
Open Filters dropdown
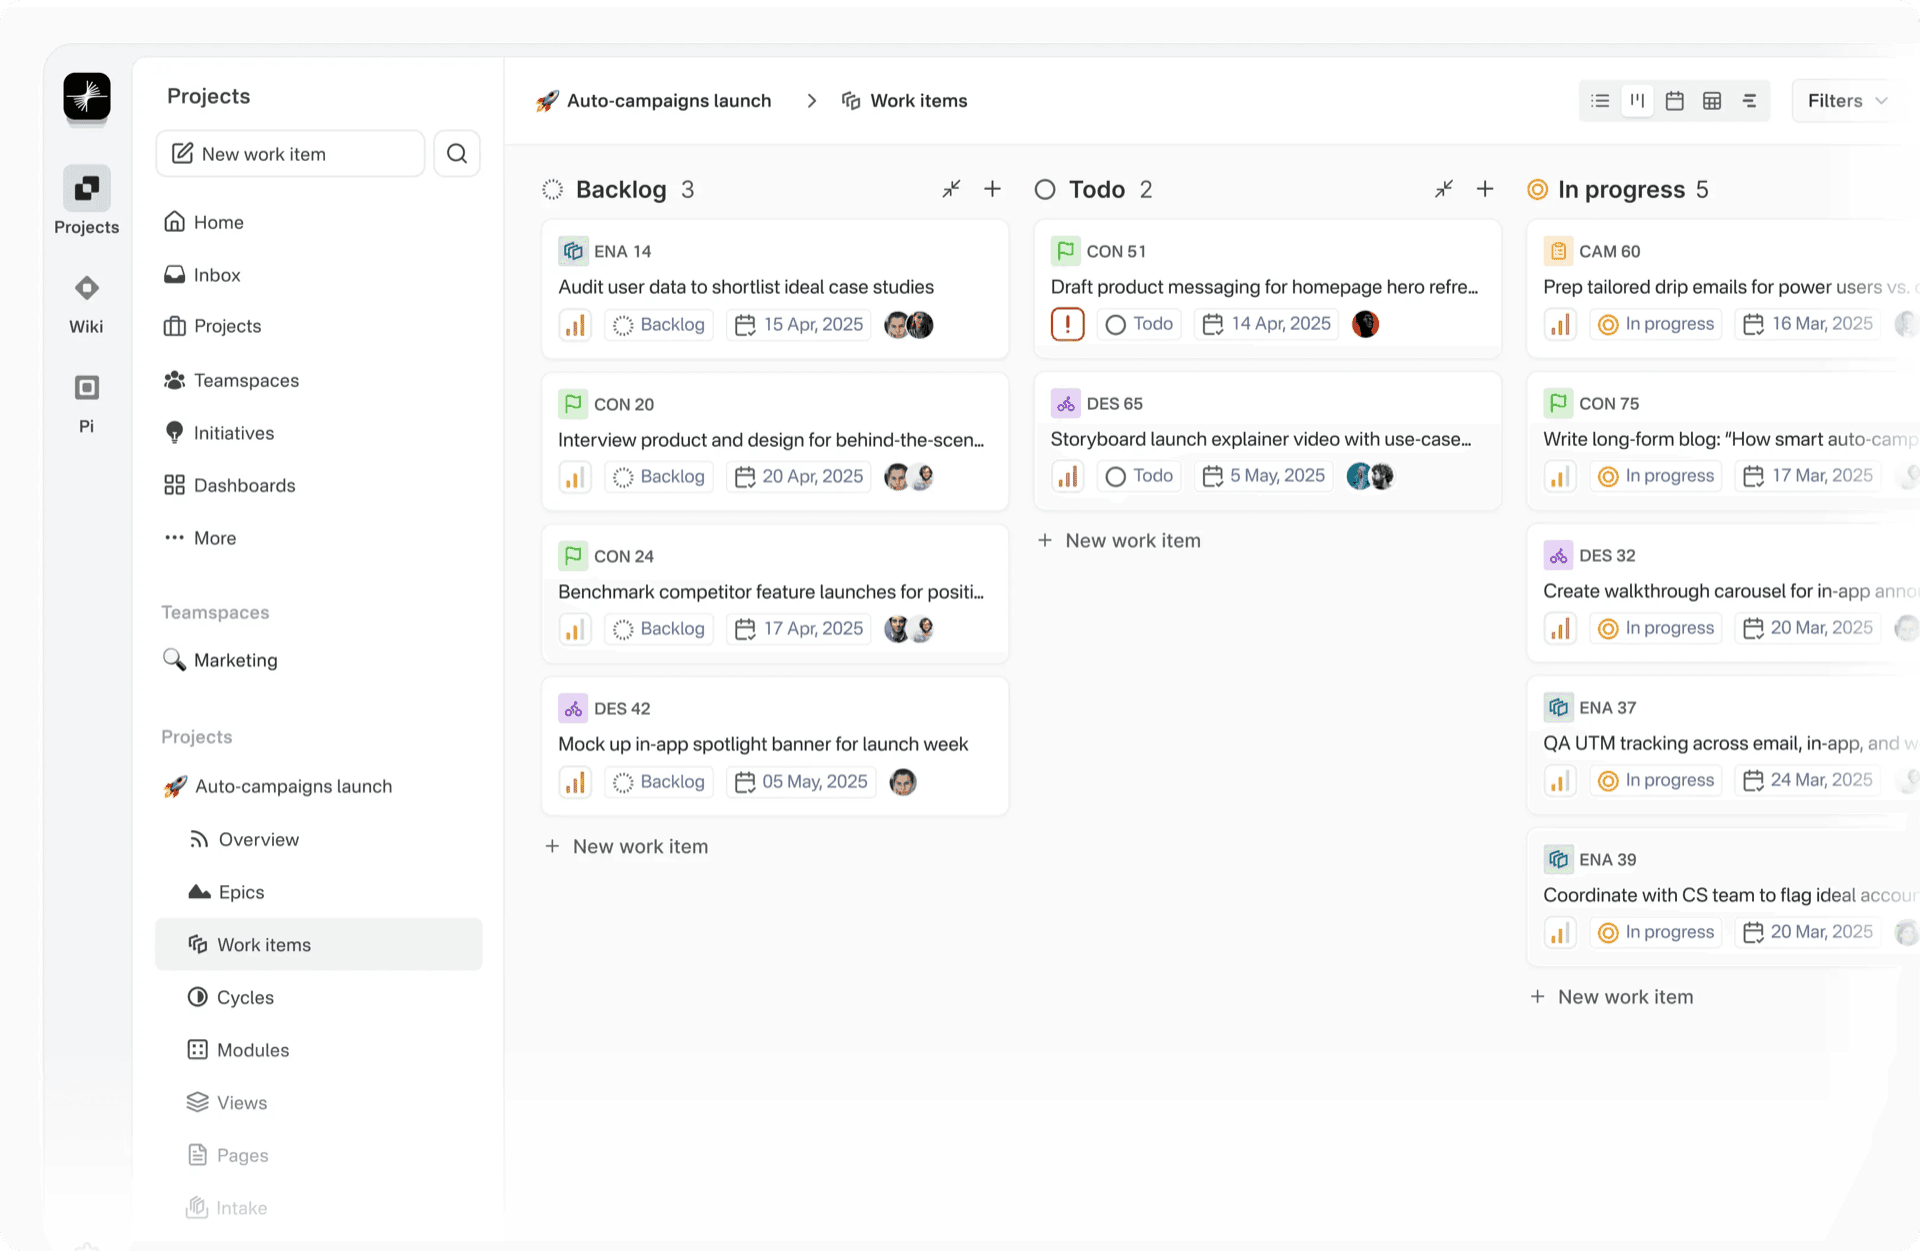click(1847, 101)
